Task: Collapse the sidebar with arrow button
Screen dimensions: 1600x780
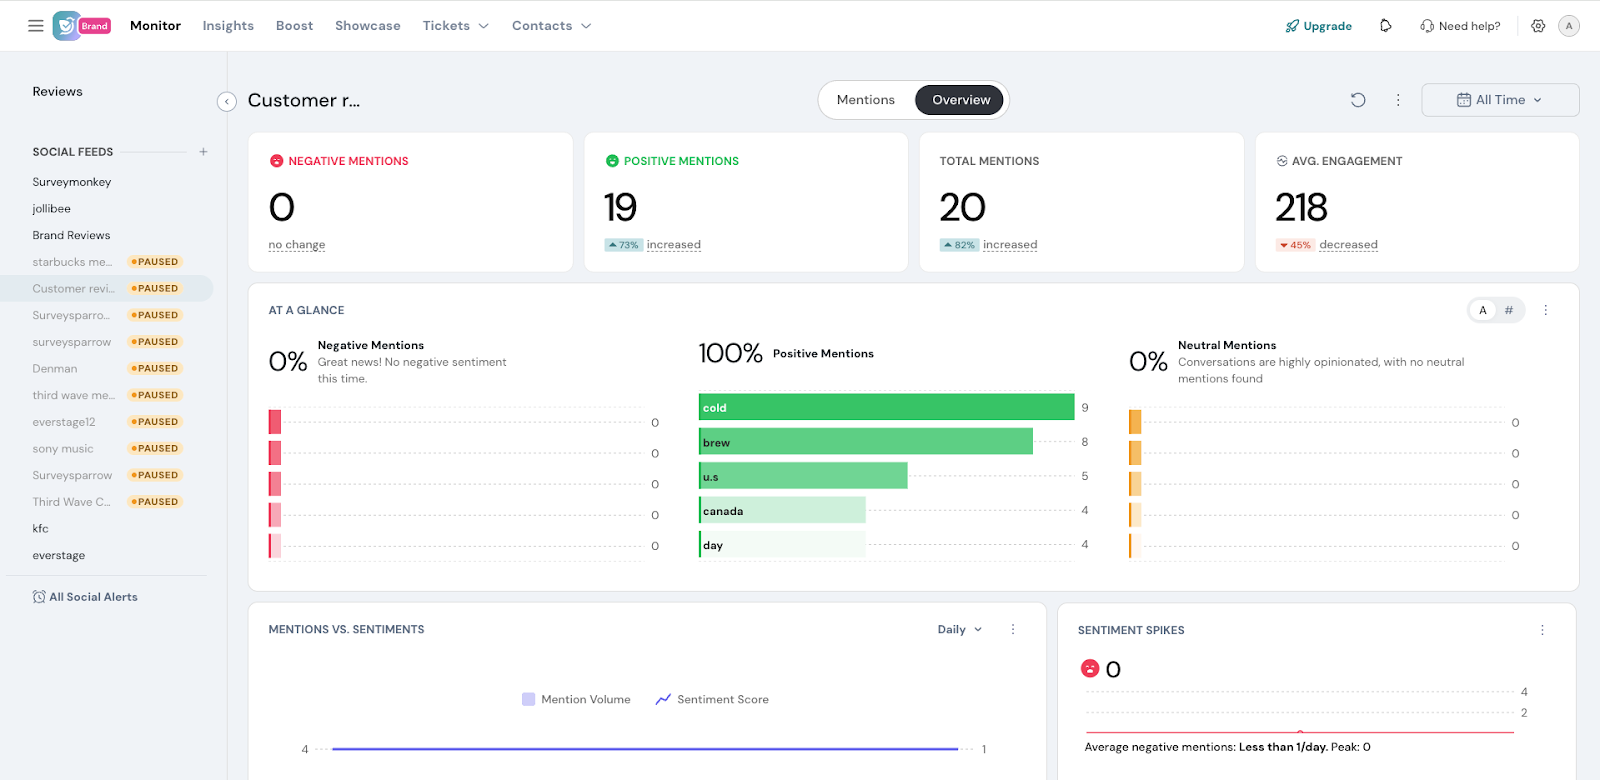Action: pyautogui.click(x=227, y=101)
